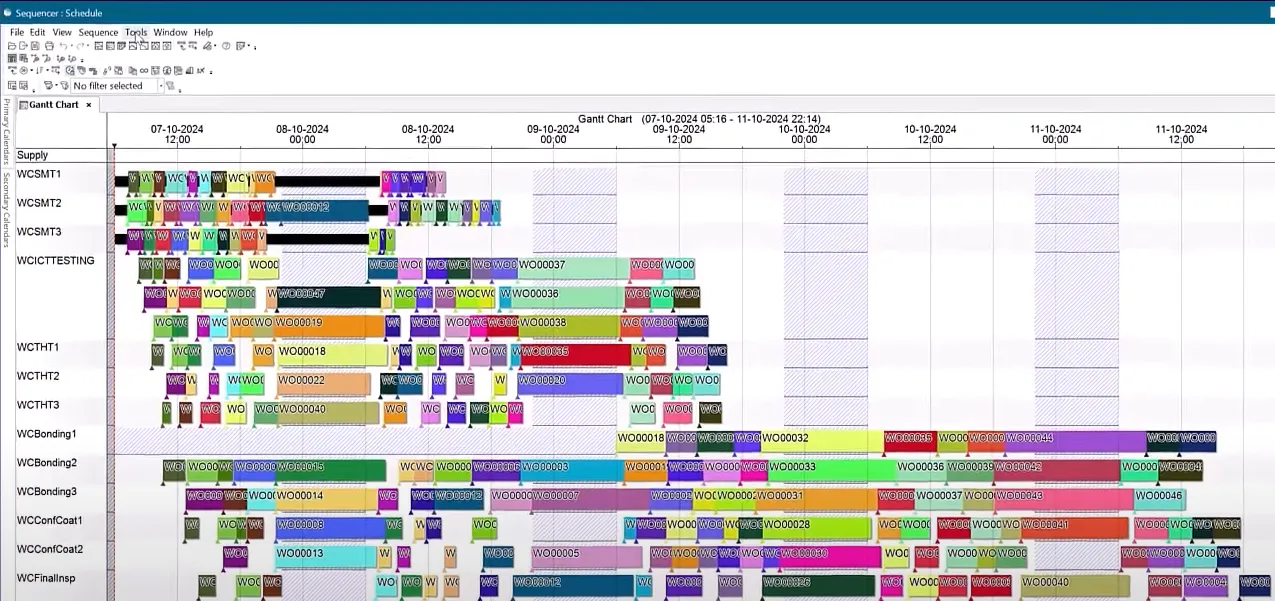This screenshot has height=601, width=1275.
Task: Close the Gantt Chart tab
Action: (x=88, y=105)
